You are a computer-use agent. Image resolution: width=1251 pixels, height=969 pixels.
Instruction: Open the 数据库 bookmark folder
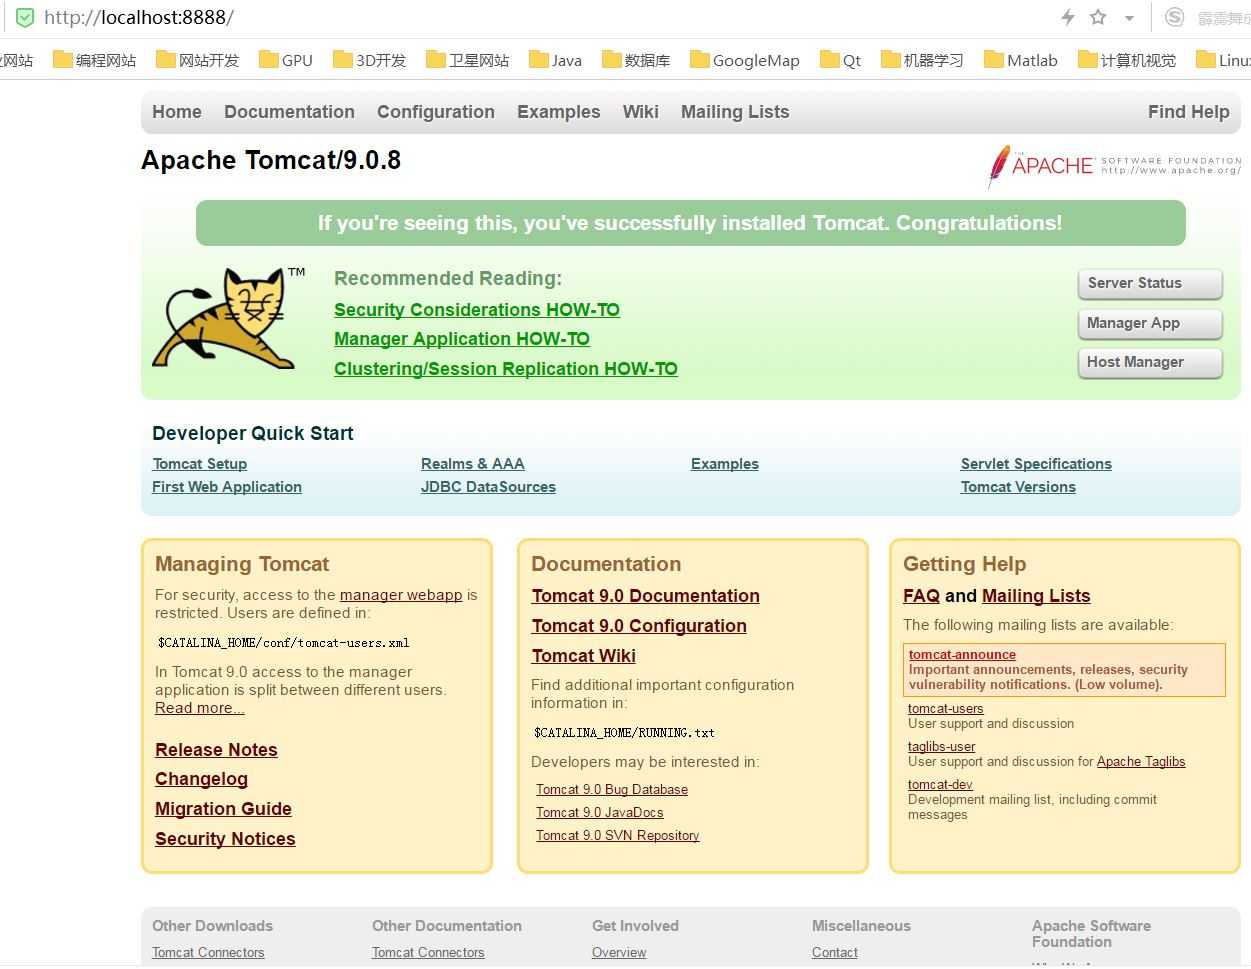pos(636,60)
